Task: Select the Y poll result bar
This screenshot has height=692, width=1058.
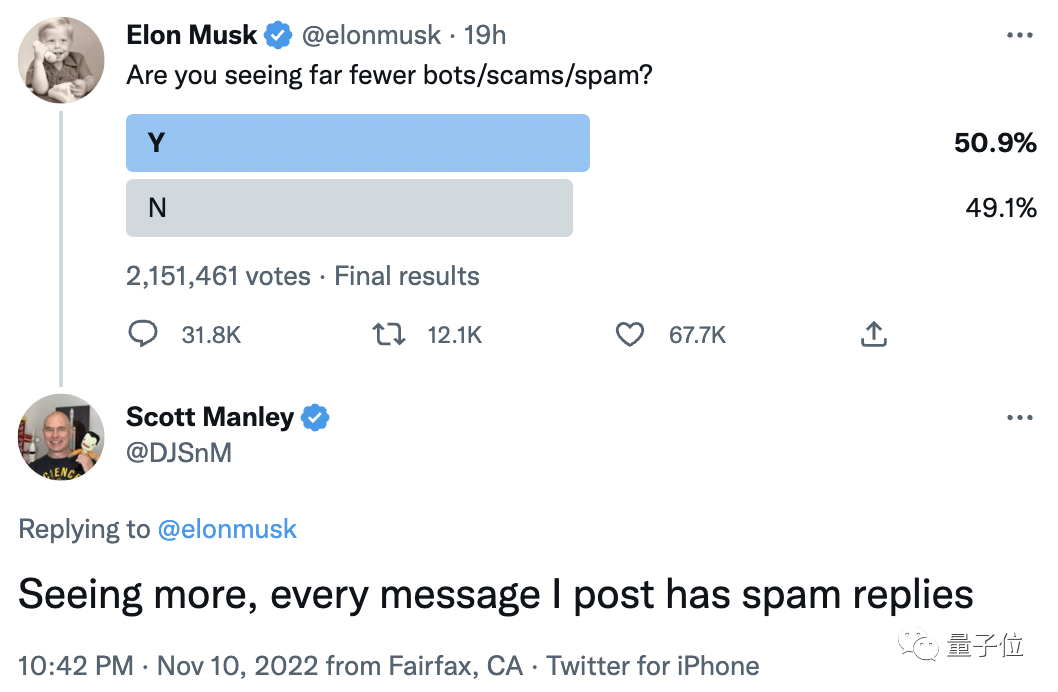Action: pos(357,143)
